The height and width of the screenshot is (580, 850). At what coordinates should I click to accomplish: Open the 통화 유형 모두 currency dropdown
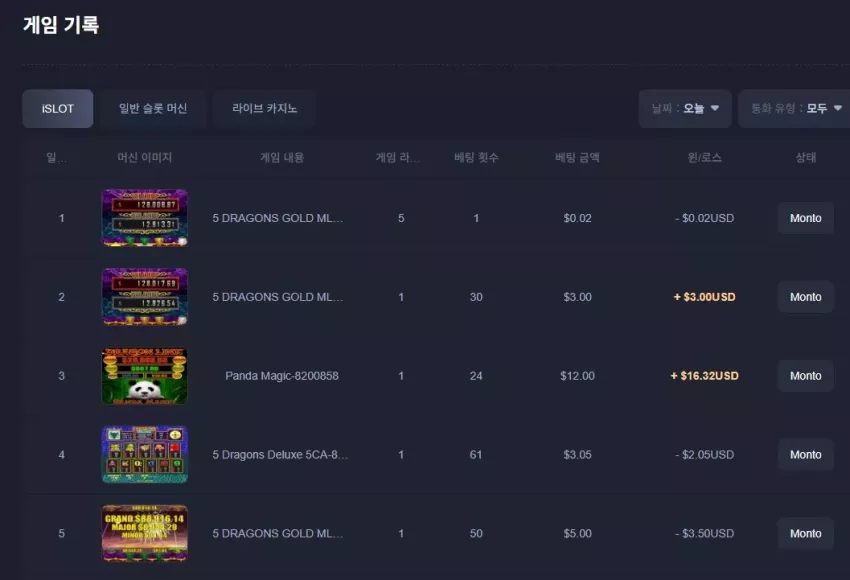pos(795,108)
